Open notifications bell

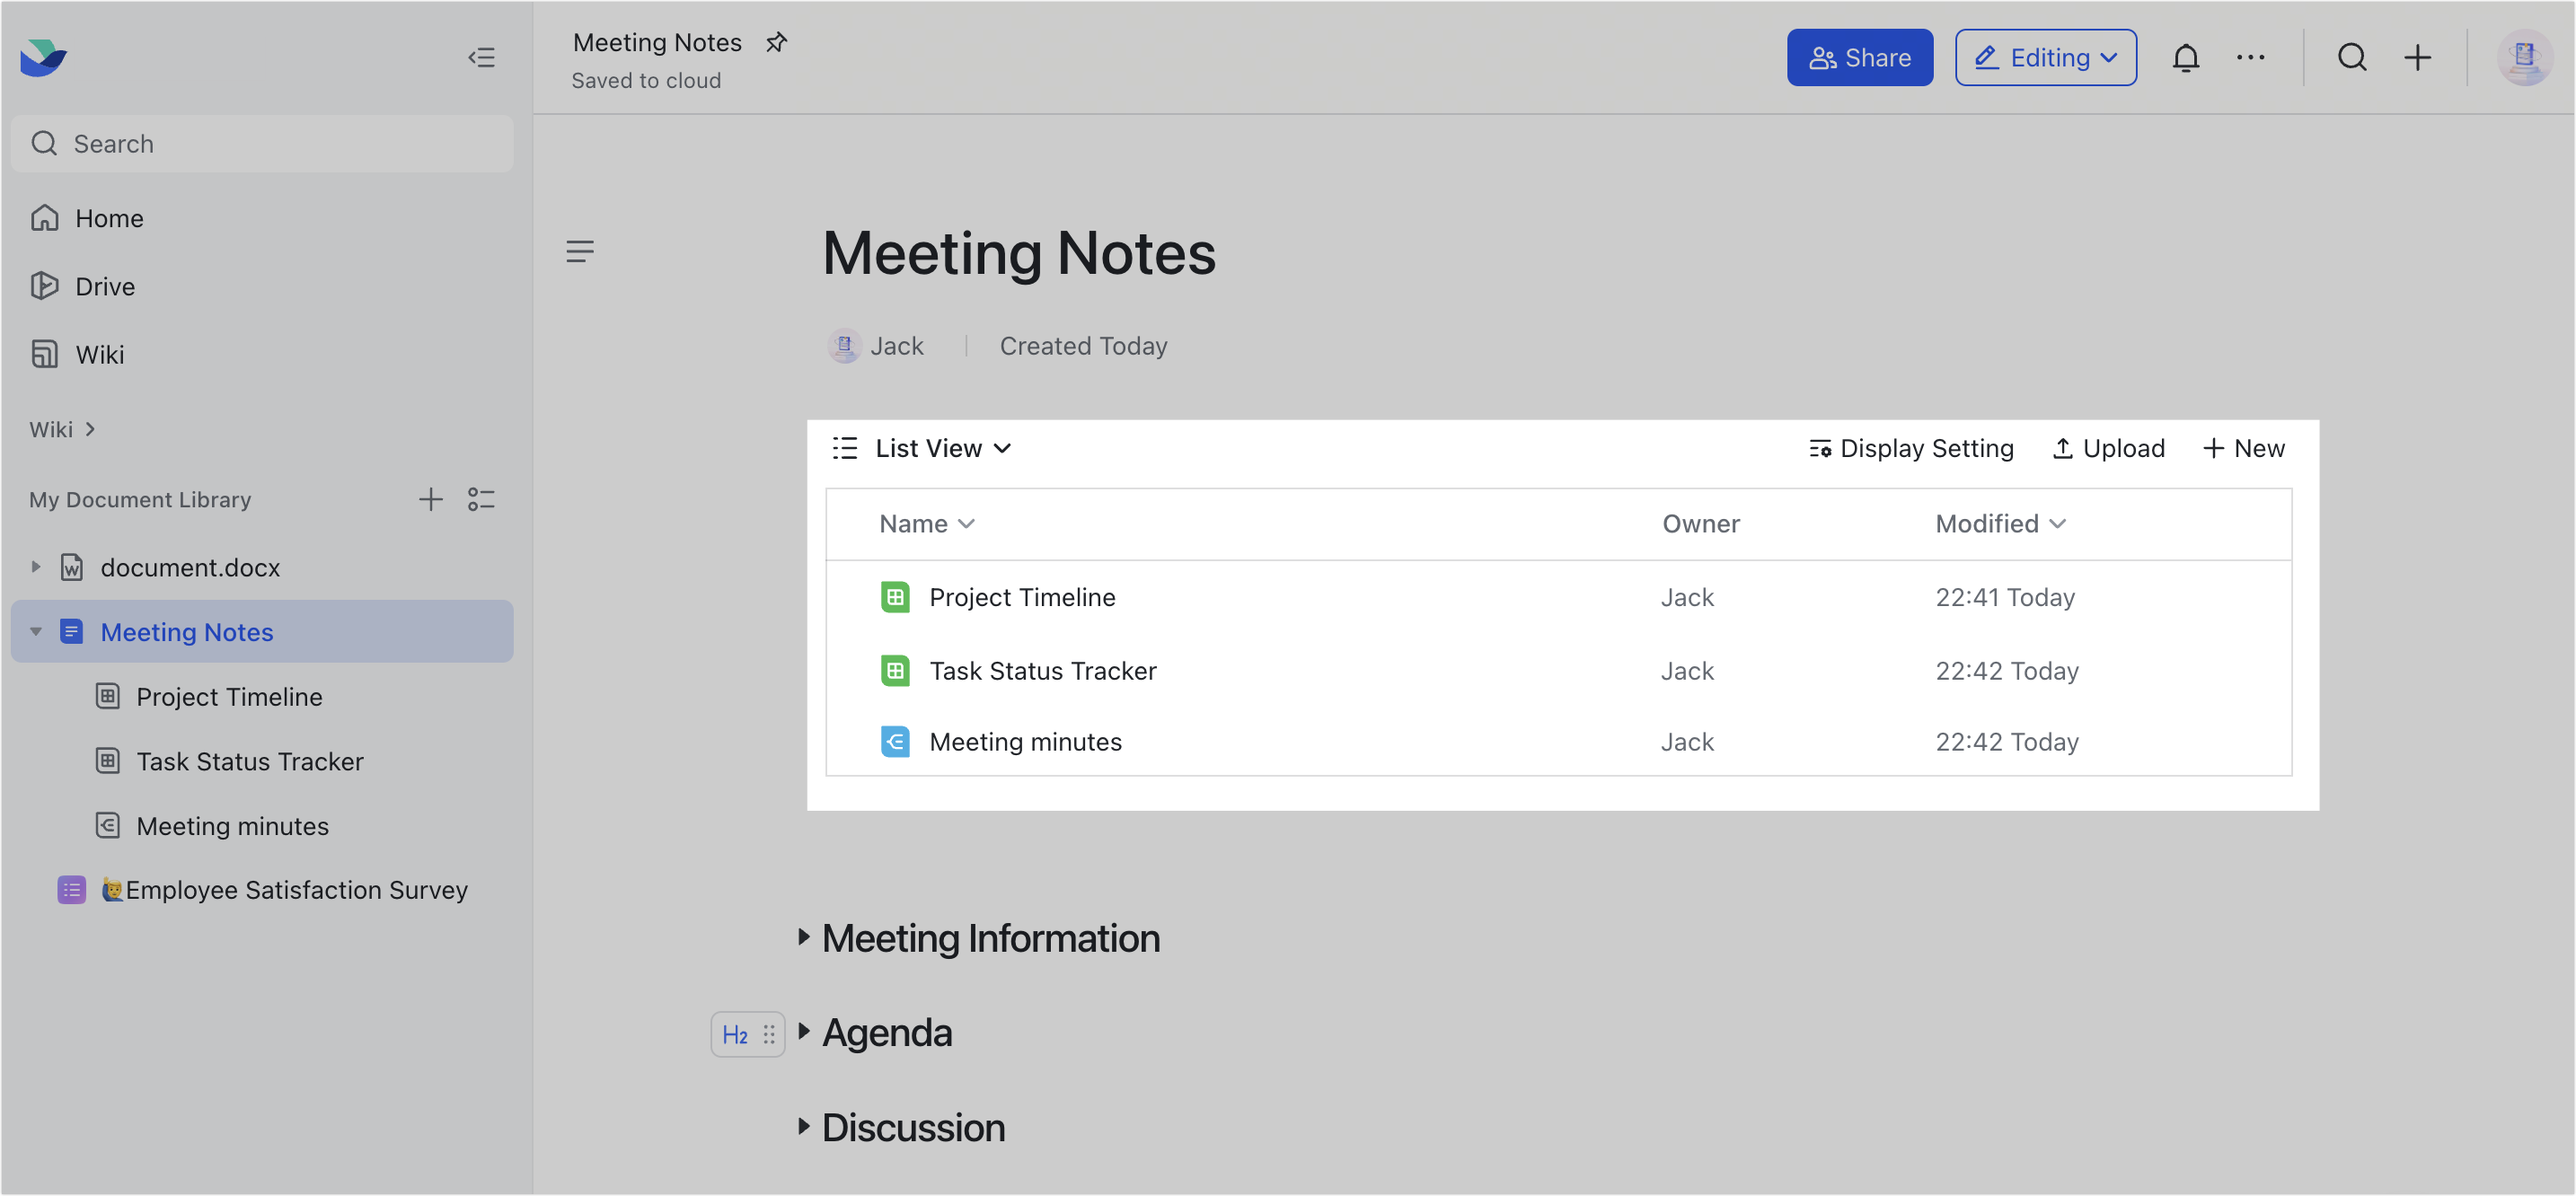click(x=2185, y=58)
